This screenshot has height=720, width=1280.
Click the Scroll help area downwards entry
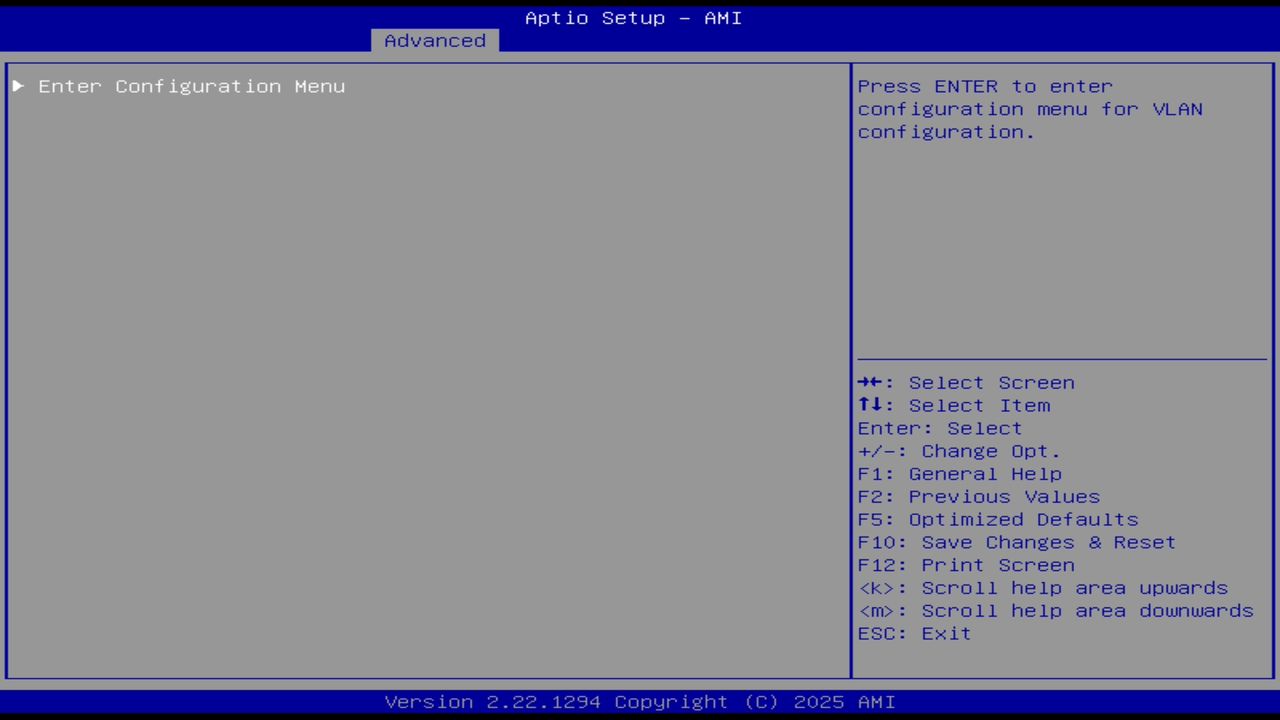click(x=1055, y=611)
